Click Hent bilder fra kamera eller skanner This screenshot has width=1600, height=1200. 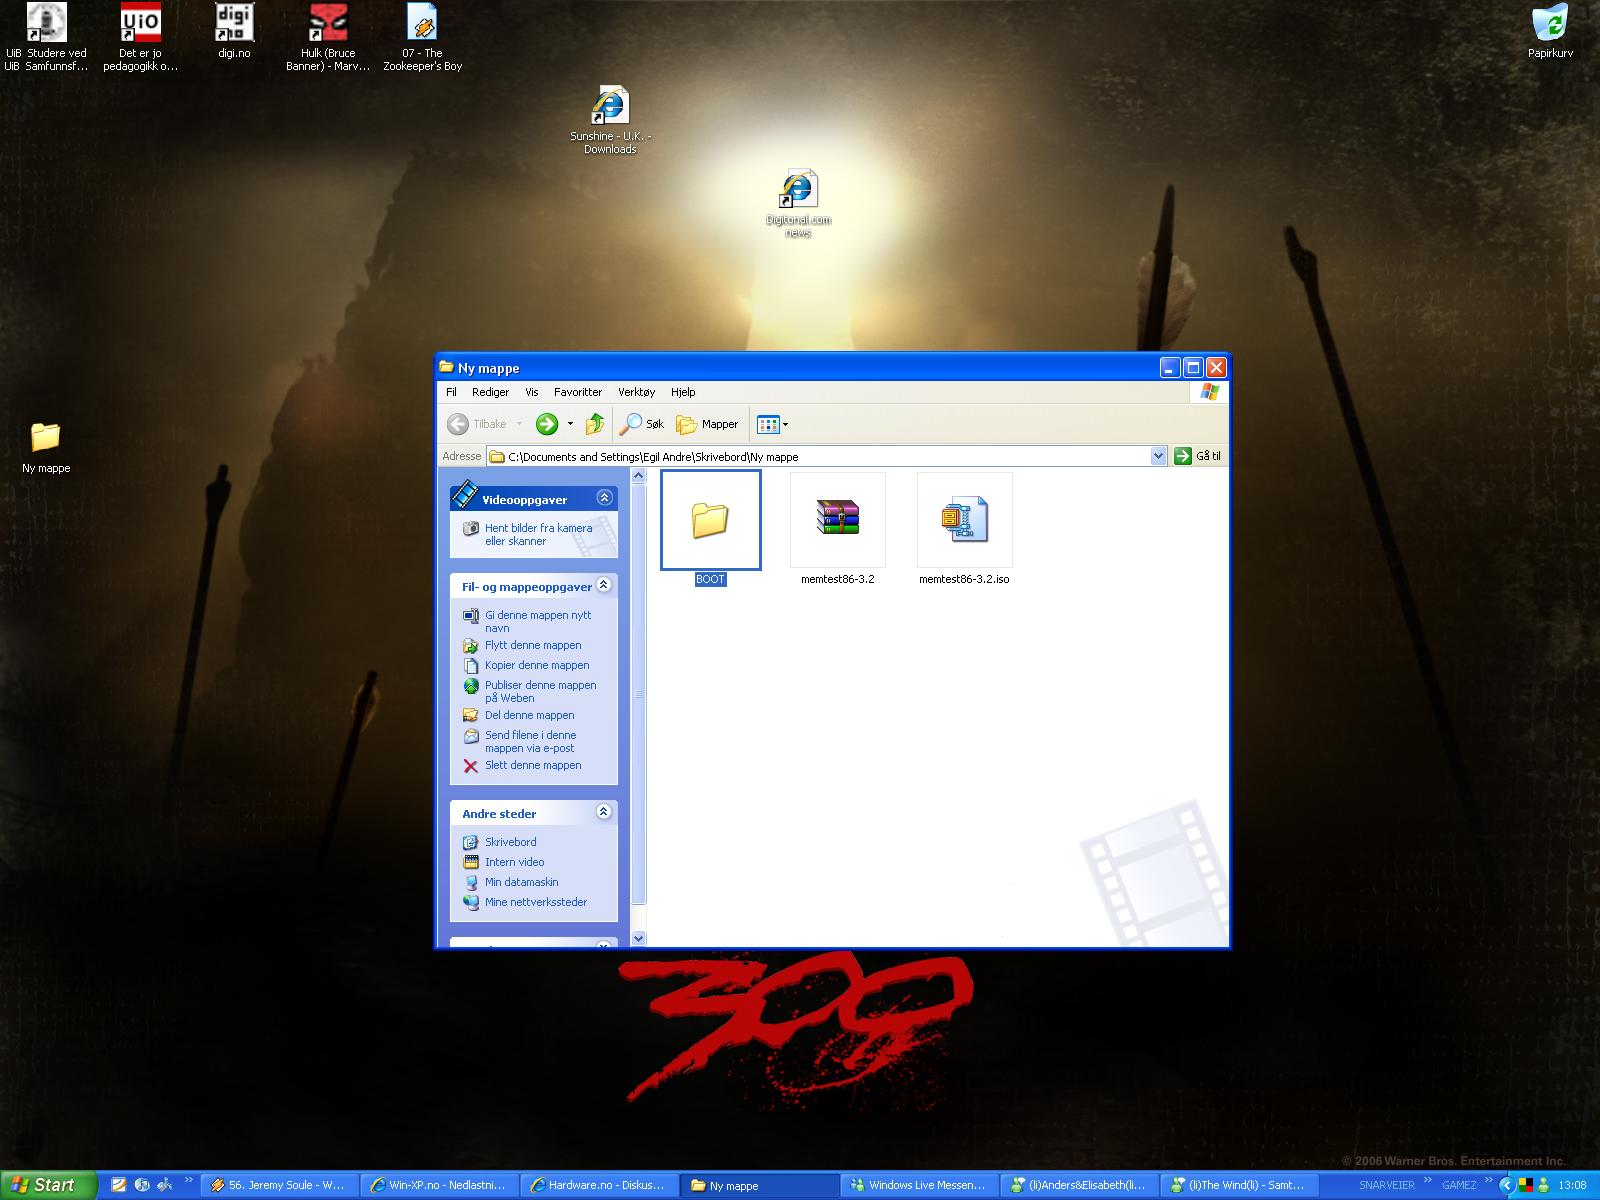(538, 534)
